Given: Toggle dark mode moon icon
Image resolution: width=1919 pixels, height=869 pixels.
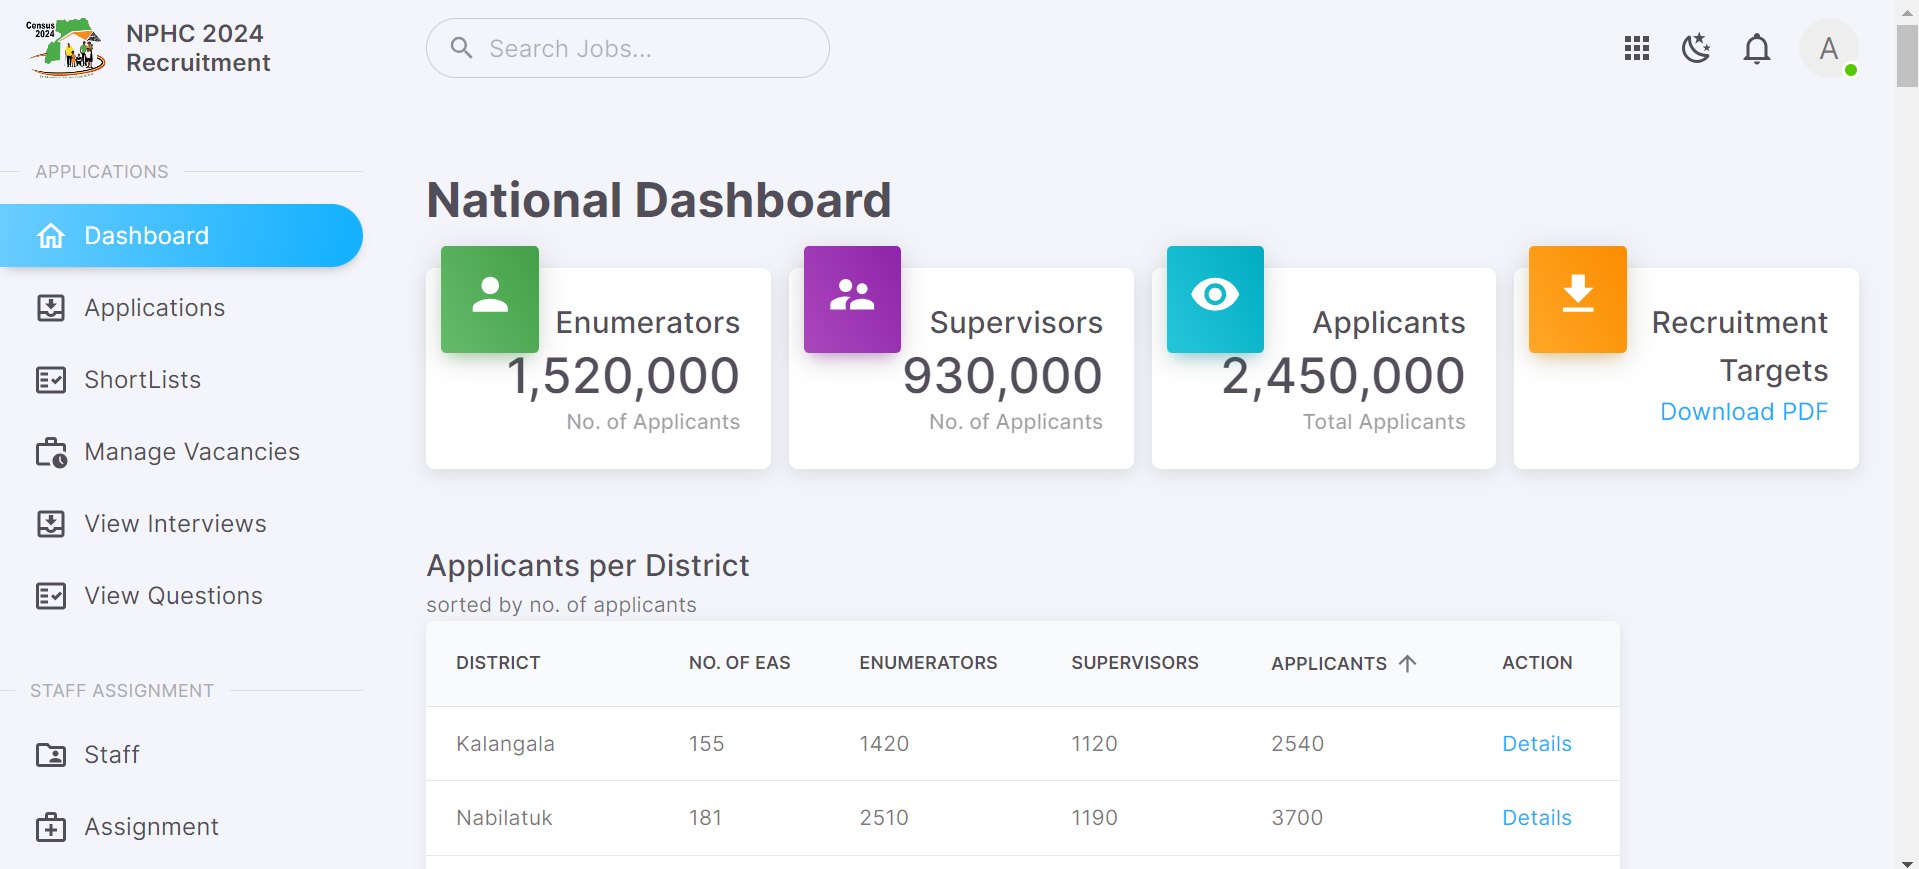Looking at the screenshot, I should (1697, 48).
